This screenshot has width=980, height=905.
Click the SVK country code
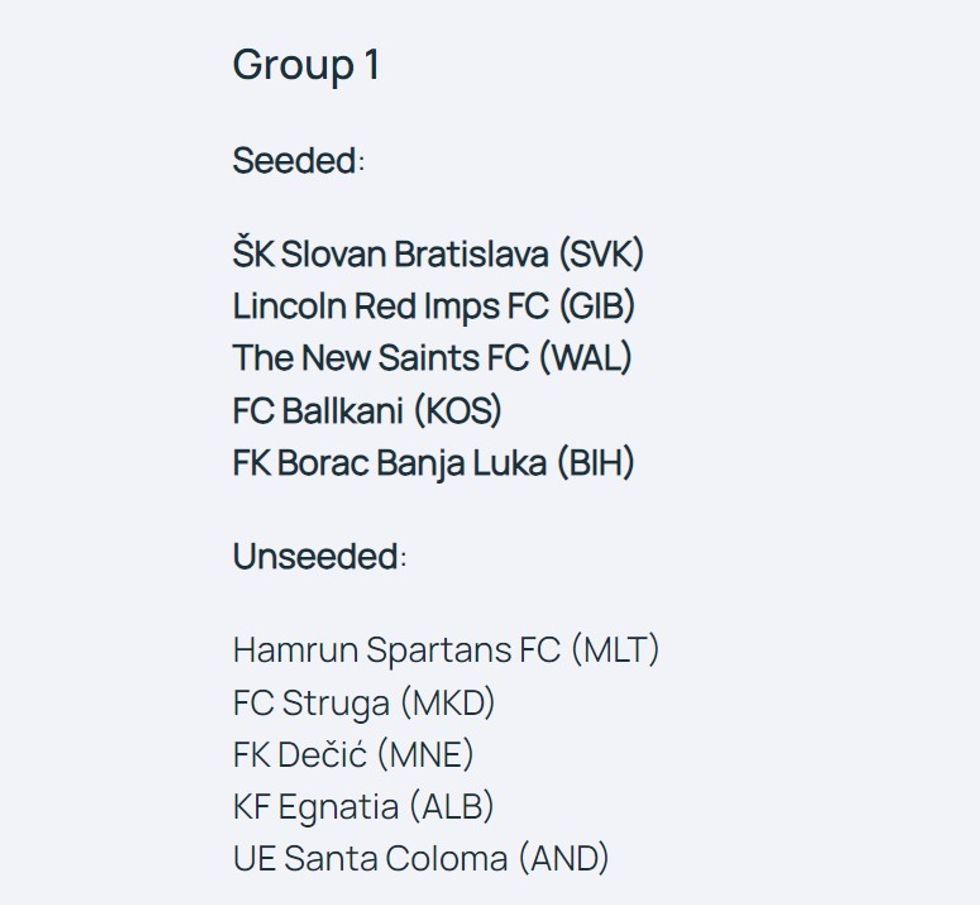[x=601, y=254]
